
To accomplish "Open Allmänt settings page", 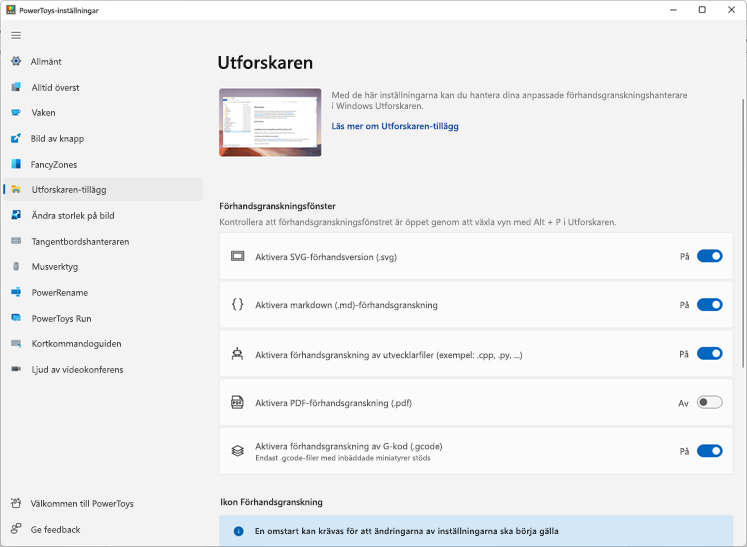I will [x=103, y=61].
